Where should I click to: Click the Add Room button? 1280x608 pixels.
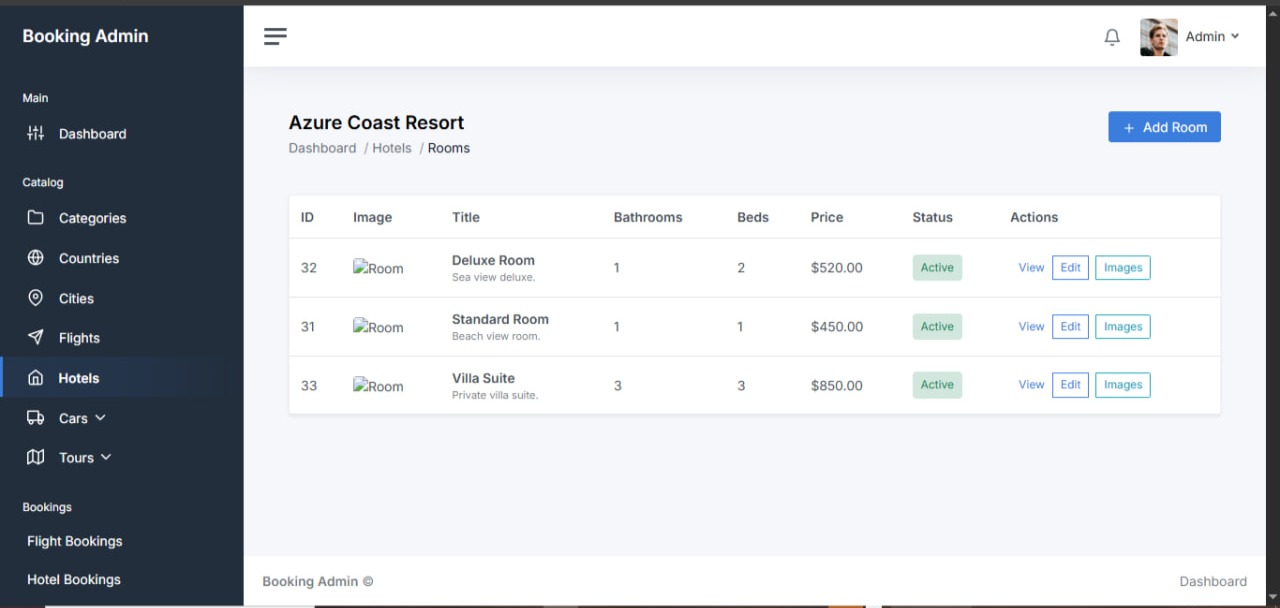coord(1164,127)
